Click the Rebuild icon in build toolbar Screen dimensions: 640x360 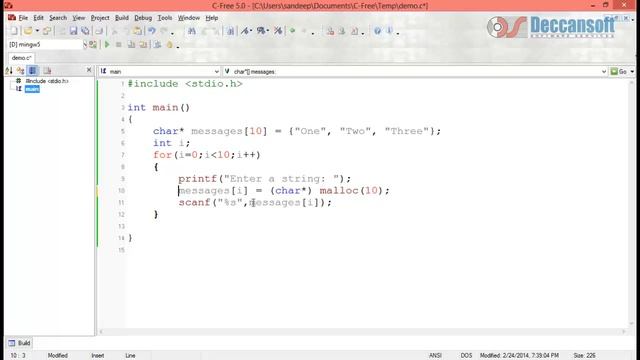point(143,44)
